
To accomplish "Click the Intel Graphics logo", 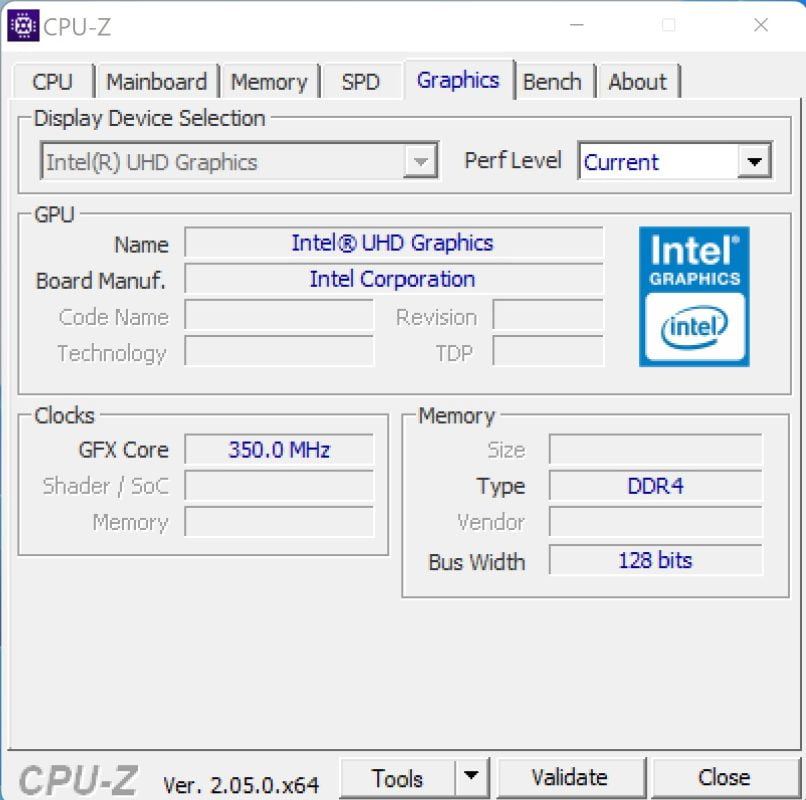I will pyautogui.click(x=694, y=297).
